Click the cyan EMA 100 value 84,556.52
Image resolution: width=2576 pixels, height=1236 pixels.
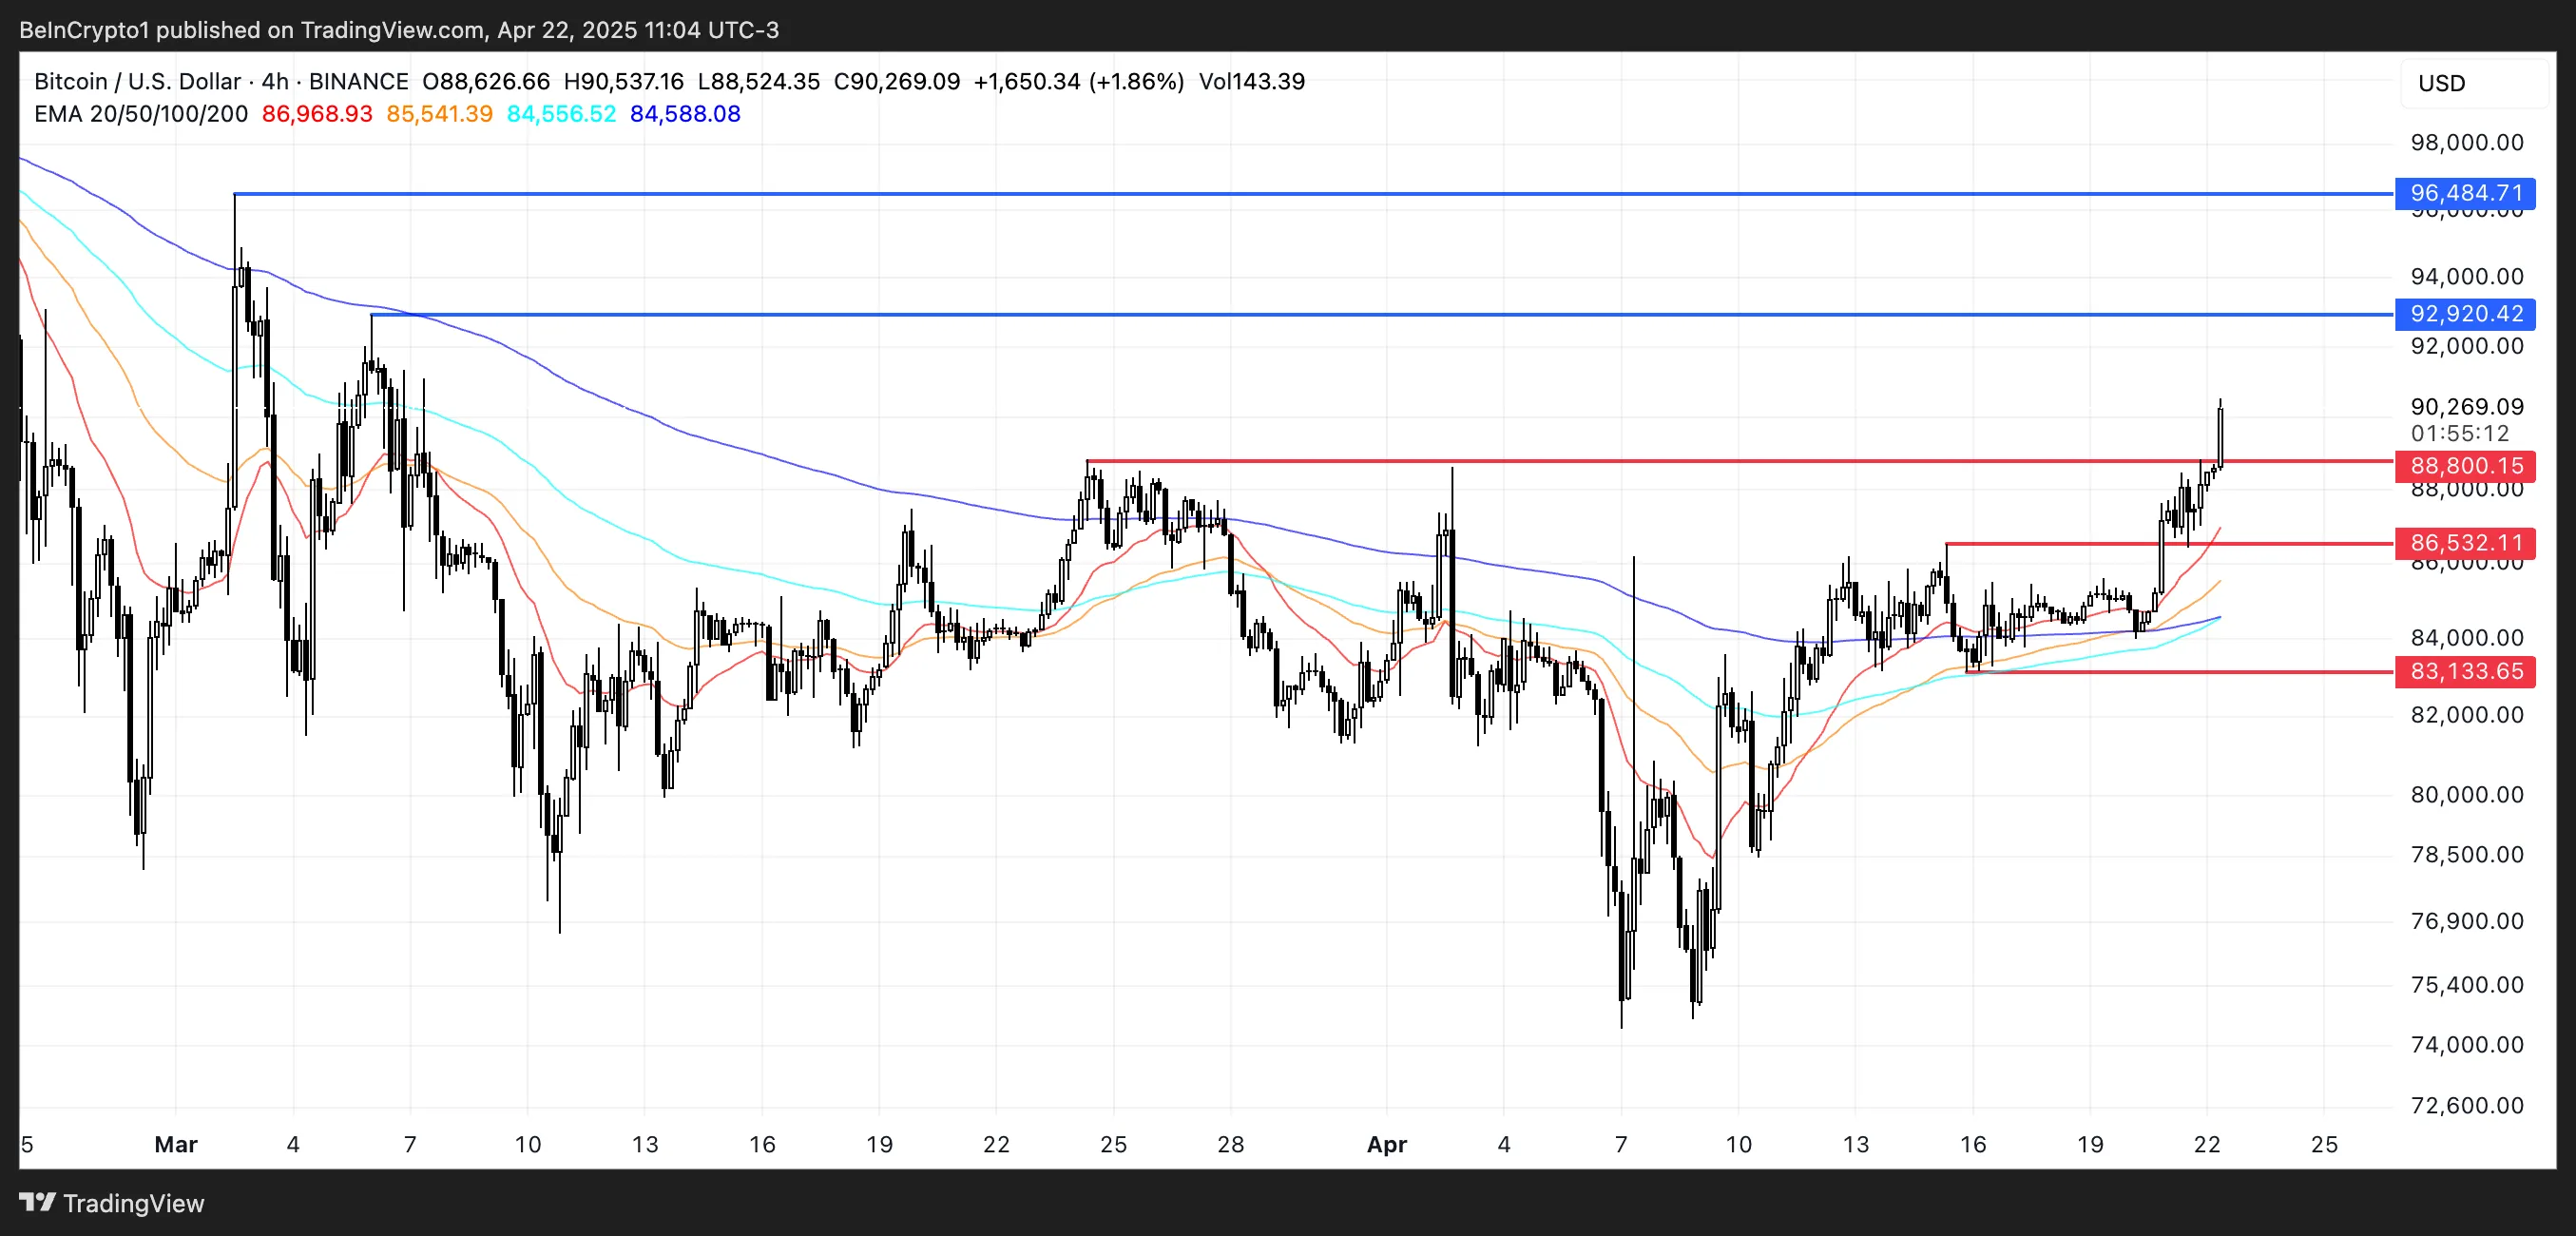click(561, 114)
